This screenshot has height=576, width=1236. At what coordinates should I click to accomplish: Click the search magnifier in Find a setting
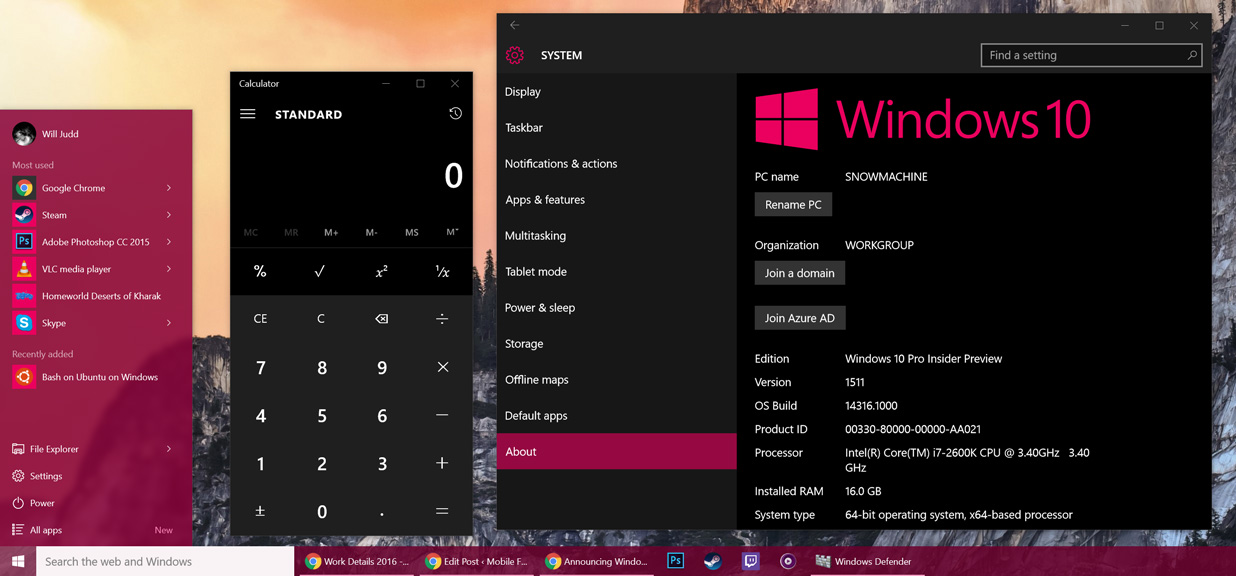pos(1191,55)
